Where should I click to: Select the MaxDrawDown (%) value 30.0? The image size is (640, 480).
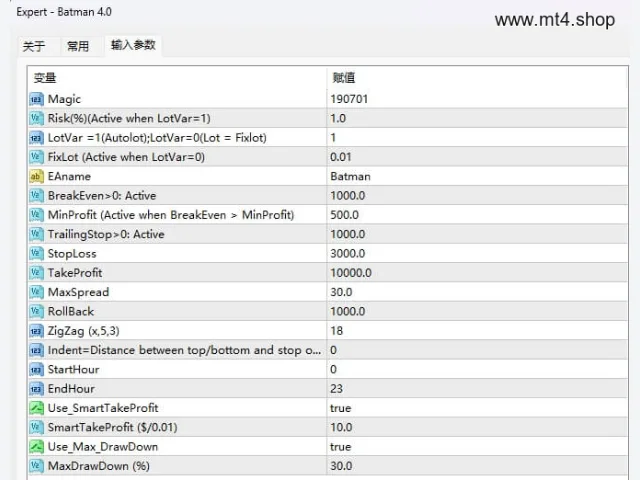[341, 466]
